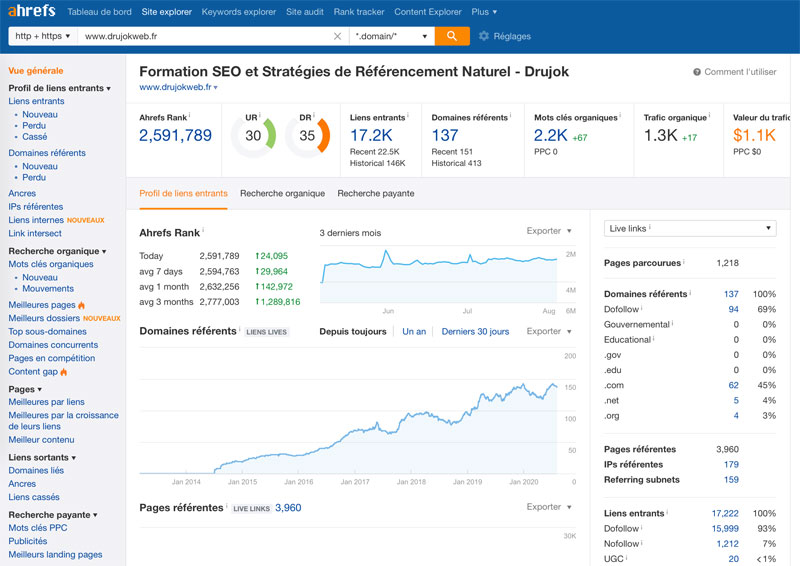Open Meilleurs landing pages in sidebar

(55, 554)
